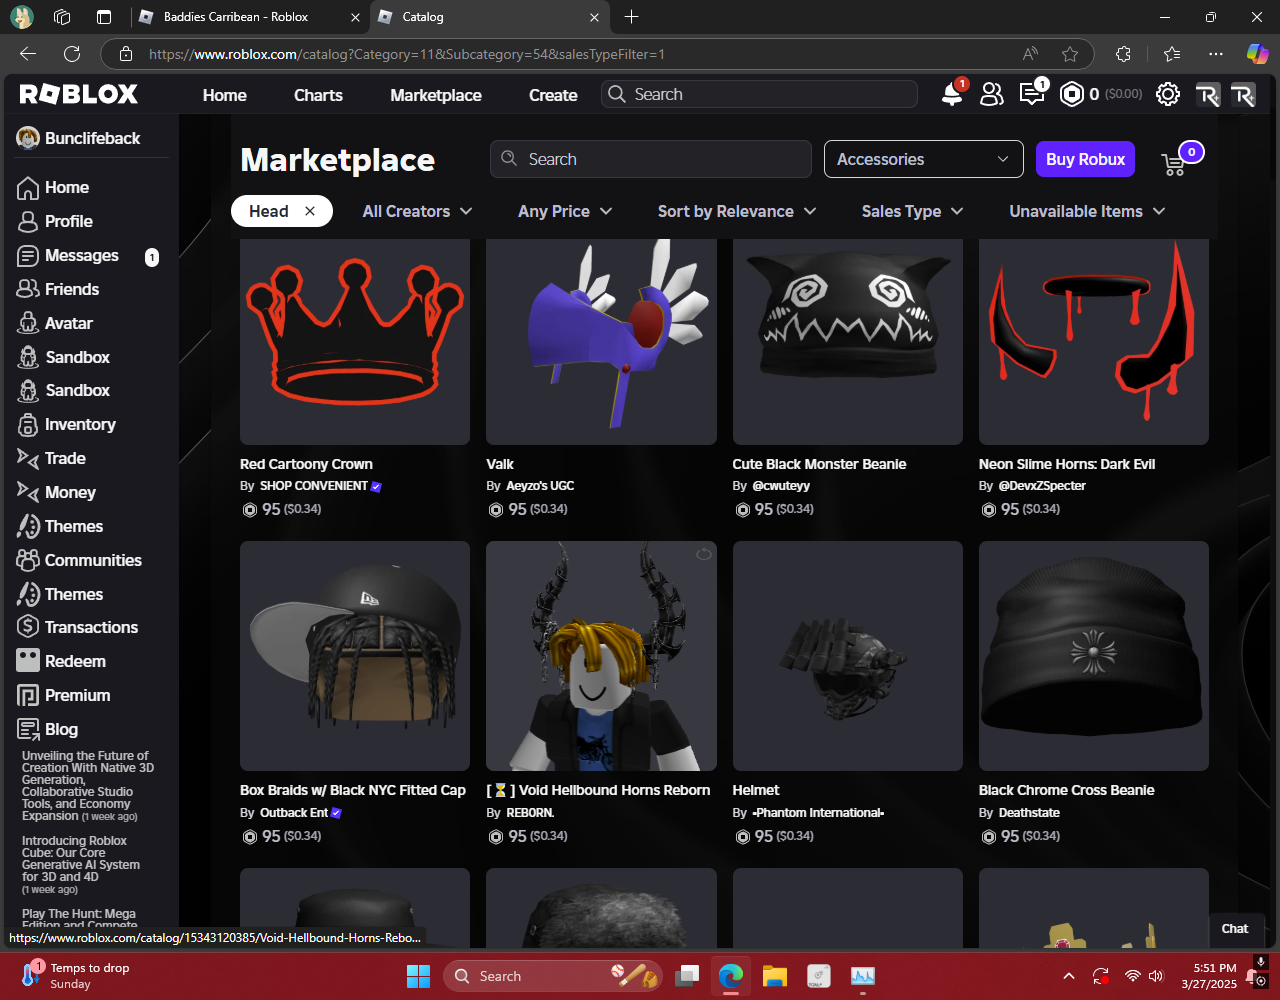Open the Unavailable Items dropdown

pos(1087,211)
